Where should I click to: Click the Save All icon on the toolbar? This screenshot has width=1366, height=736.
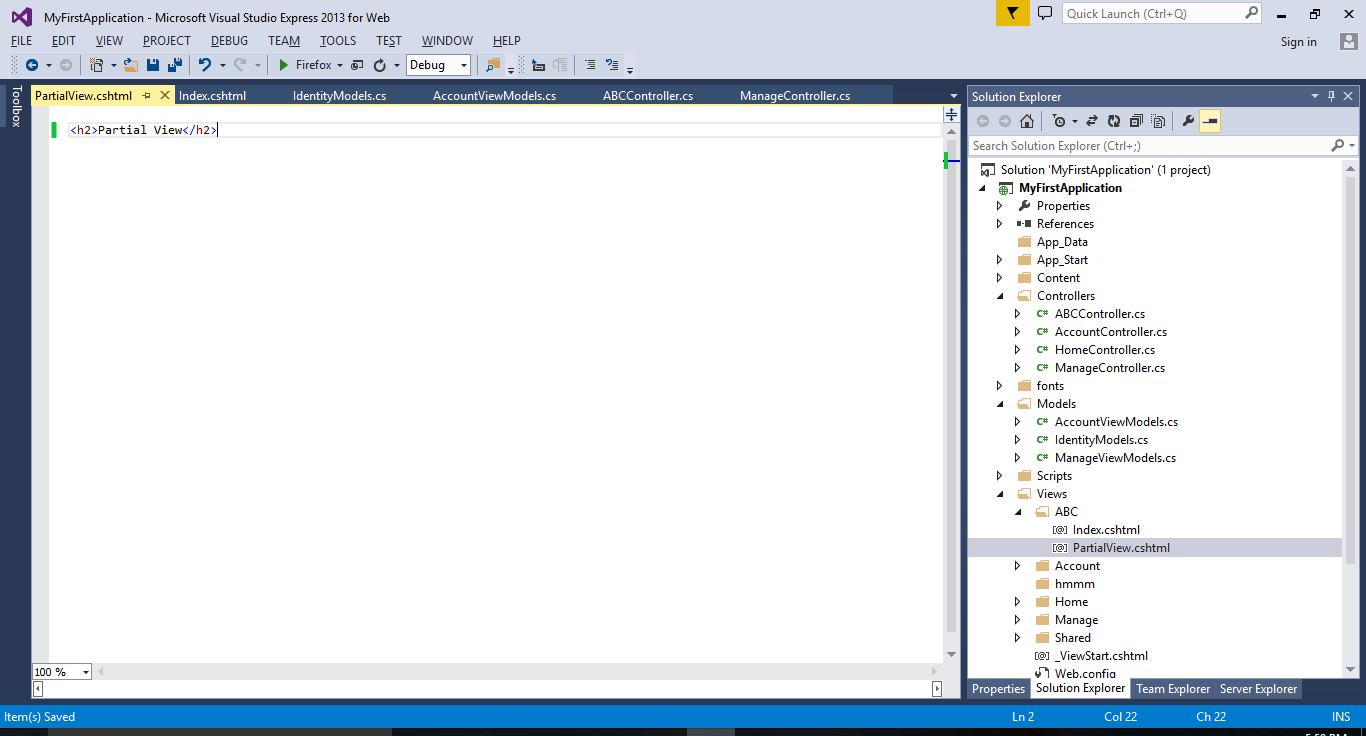[x=173, y=65]
